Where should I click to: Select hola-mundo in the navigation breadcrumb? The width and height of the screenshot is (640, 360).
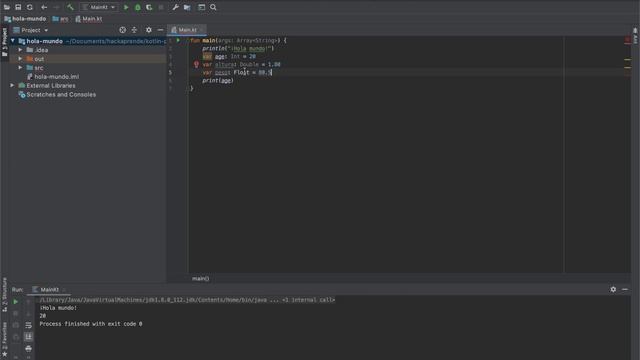point(25,19)
